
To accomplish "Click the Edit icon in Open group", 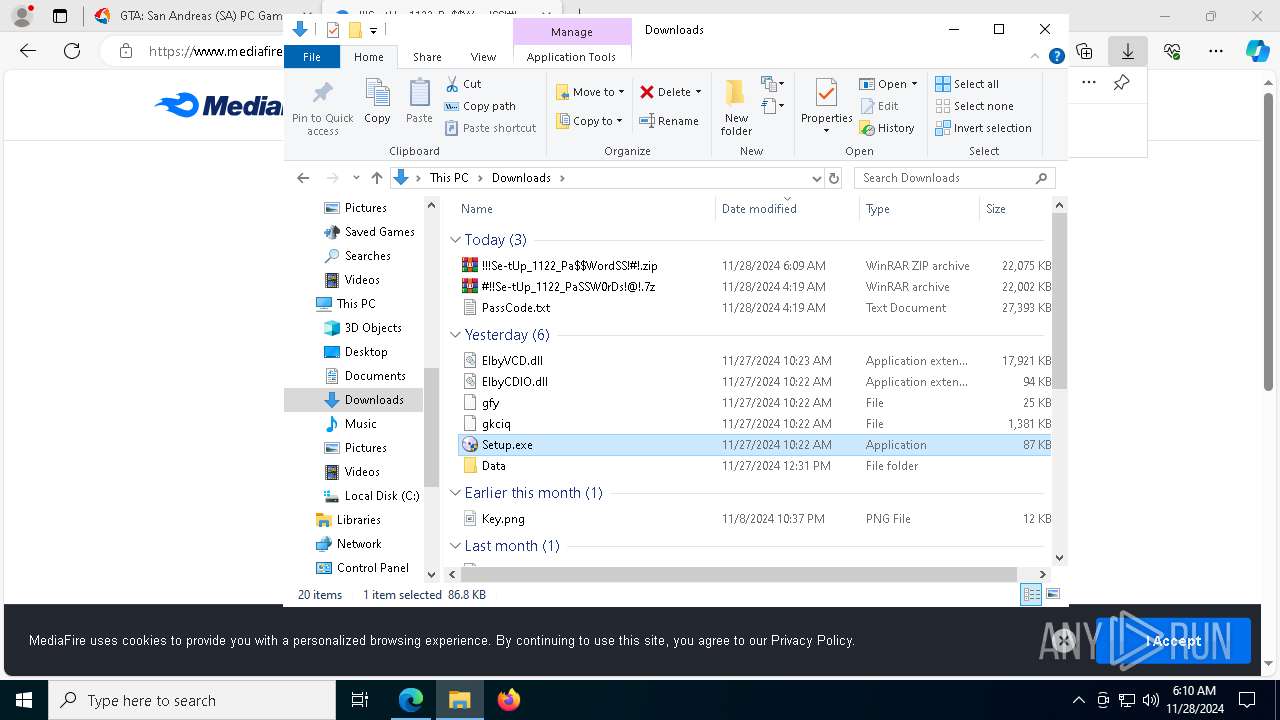I will click(x=867, y=106).
